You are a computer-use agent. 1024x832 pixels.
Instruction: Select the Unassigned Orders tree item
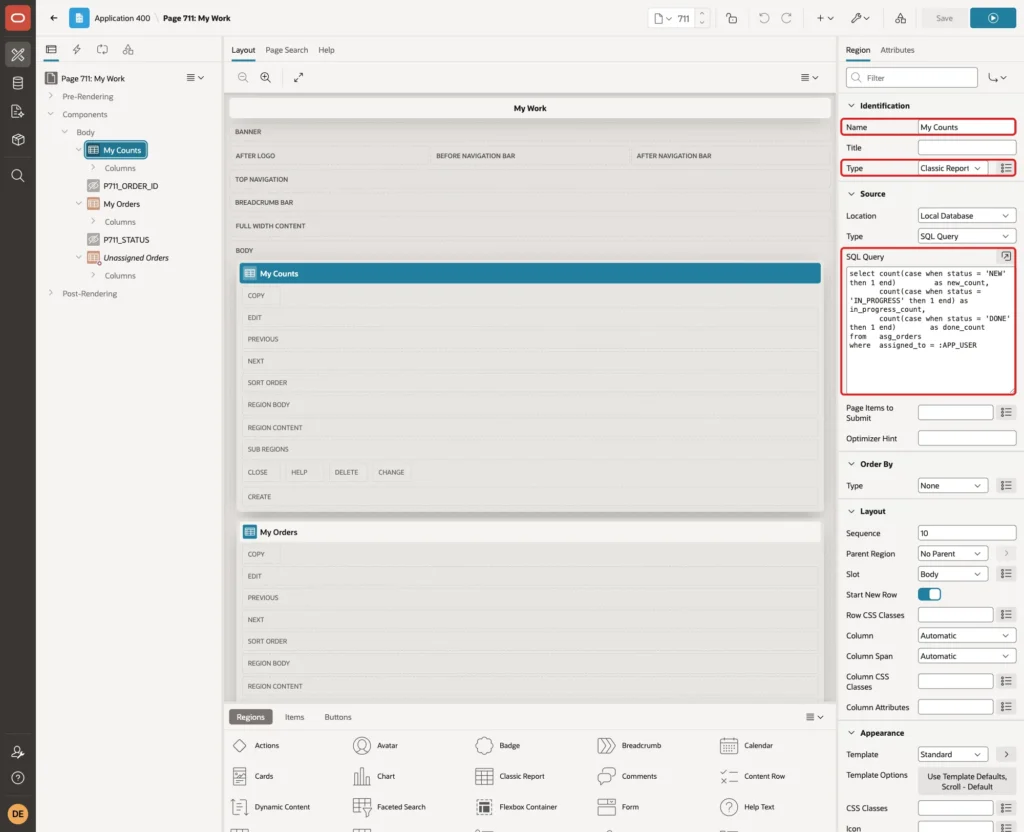[135, 258]
